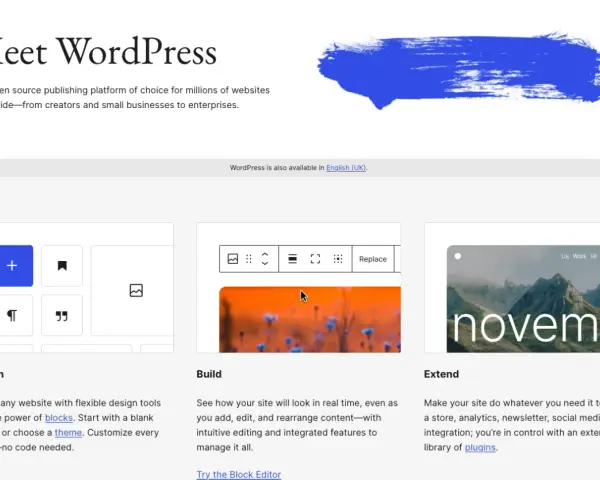Open the plugins link
This screenshot has height=480, width=600.
pos(480,447)
